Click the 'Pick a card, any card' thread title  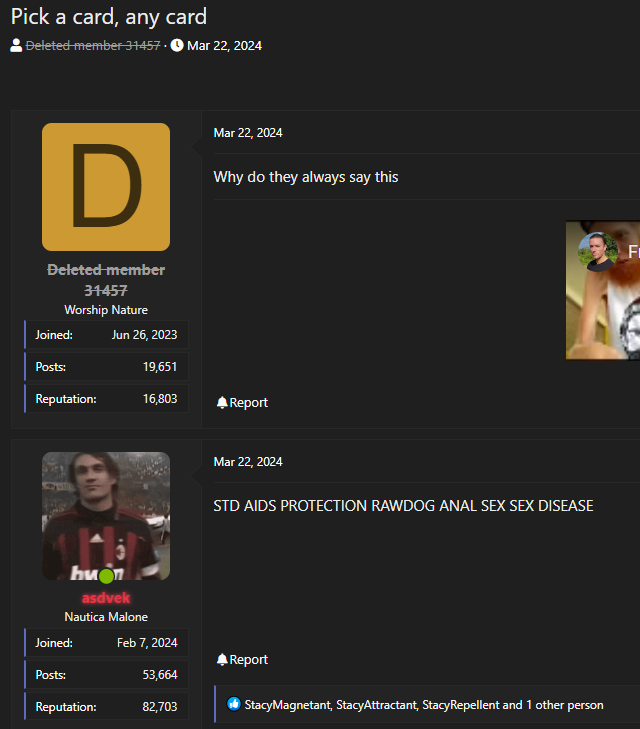109,16
